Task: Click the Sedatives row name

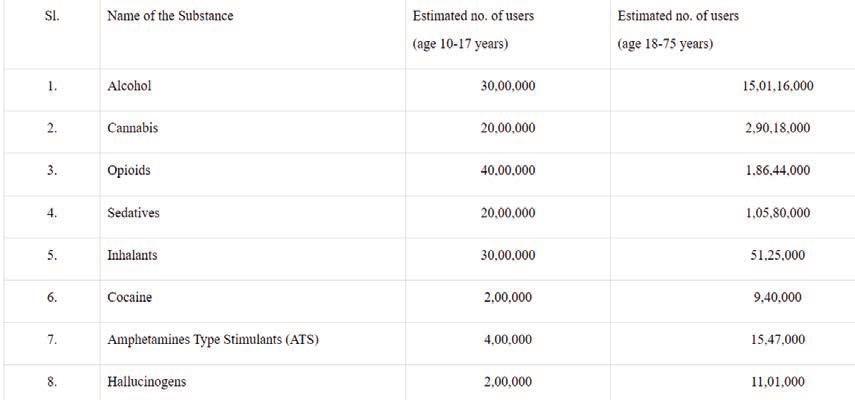Action: point(134,213)
